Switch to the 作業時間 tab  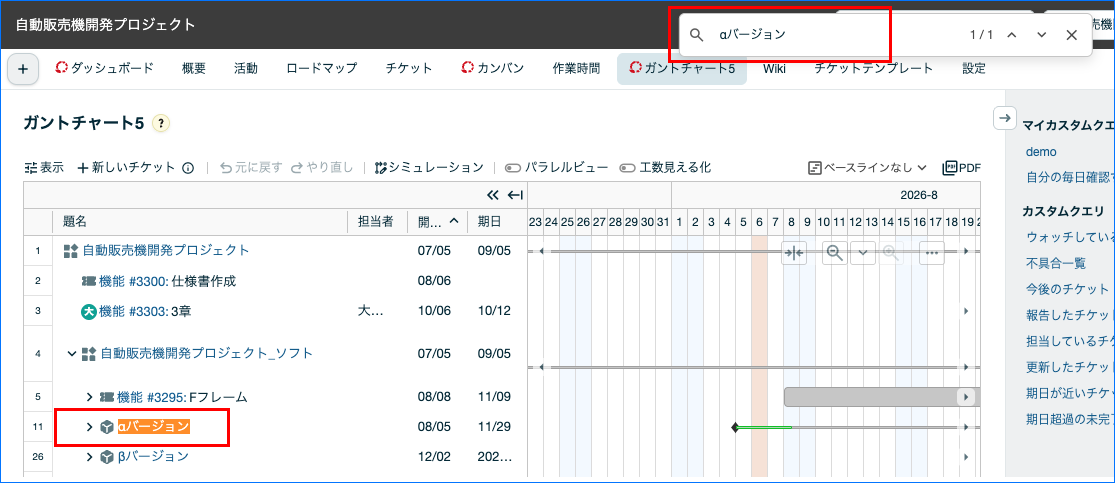tap(576, 69)
